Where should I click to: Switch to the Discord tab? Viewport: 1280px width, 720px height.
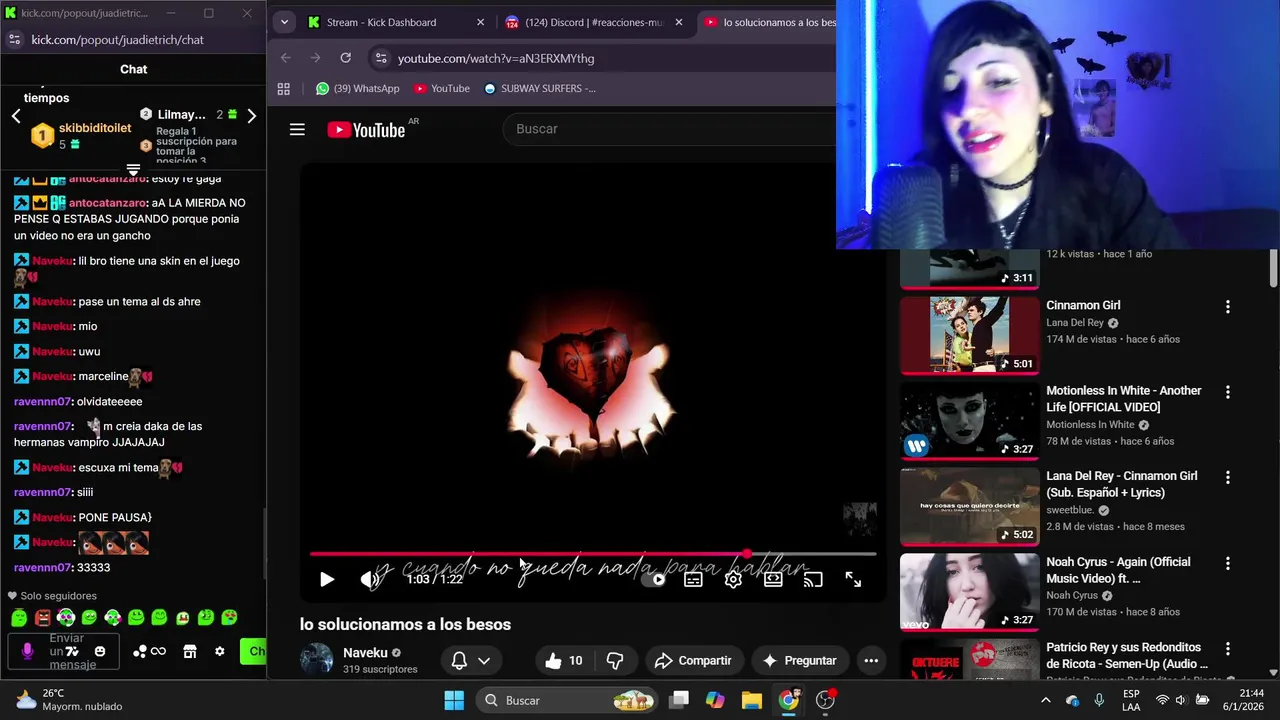594,22
